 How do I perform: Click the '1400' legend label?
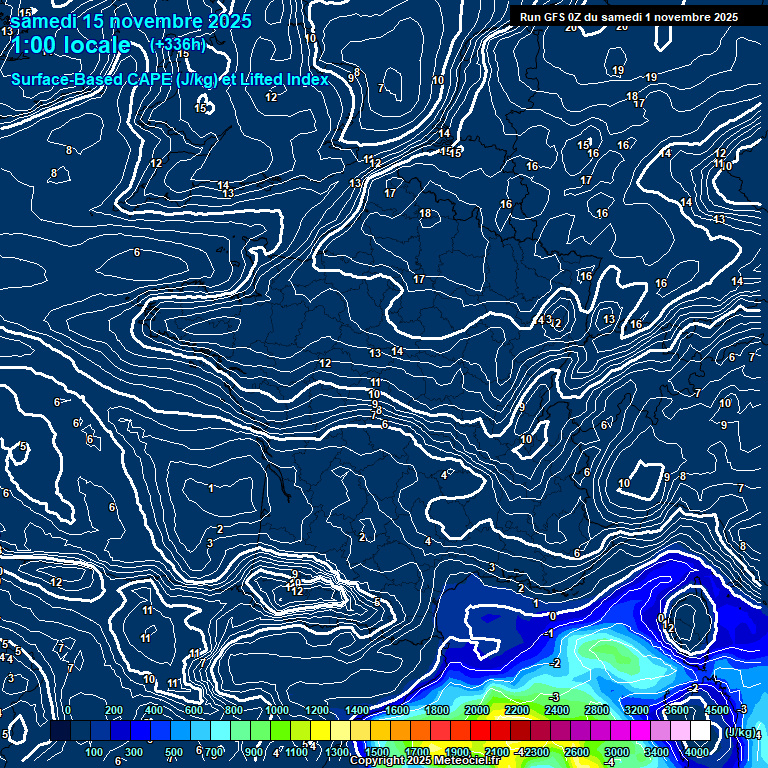click(357, 710)
